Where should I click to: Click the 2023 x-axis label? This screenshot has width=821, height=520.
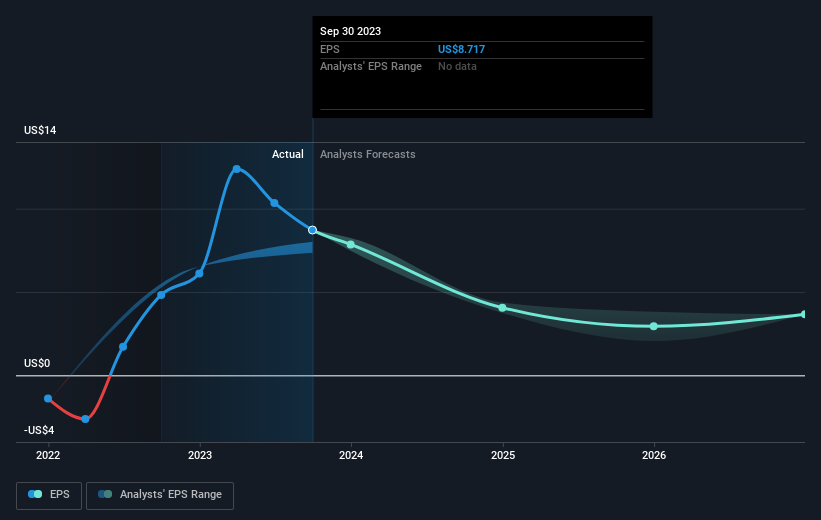tap(200, 455)
